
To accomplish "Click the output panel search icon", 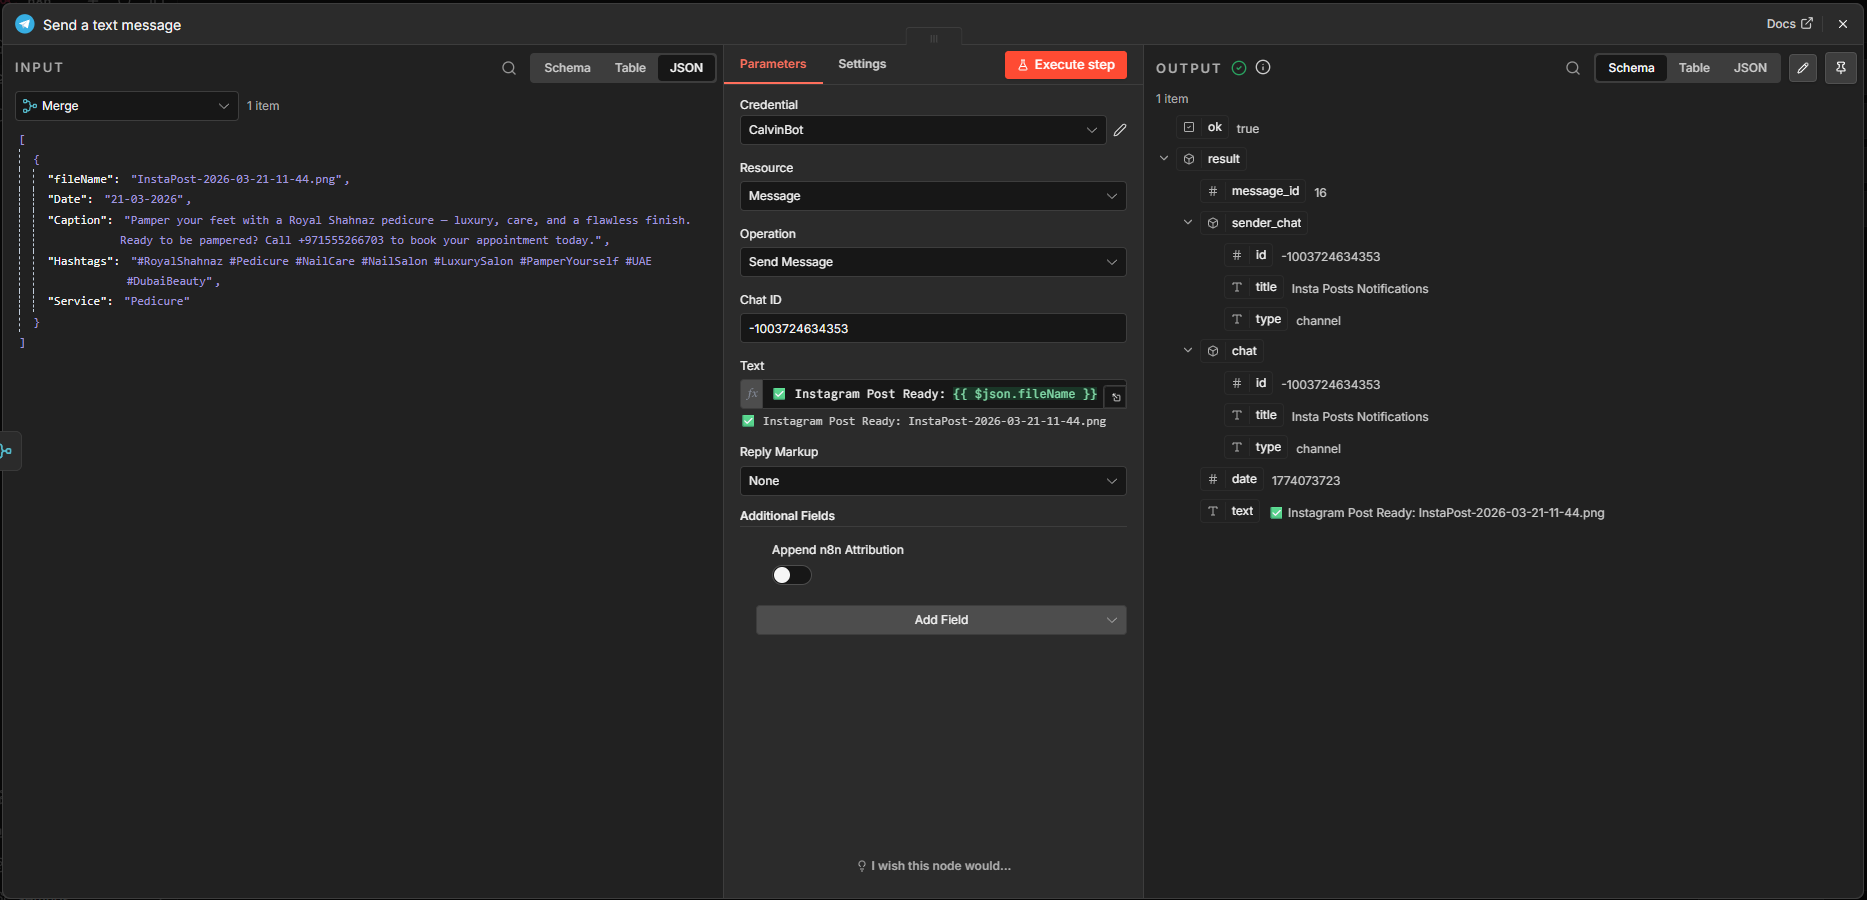I will (x=1573, y=68).
